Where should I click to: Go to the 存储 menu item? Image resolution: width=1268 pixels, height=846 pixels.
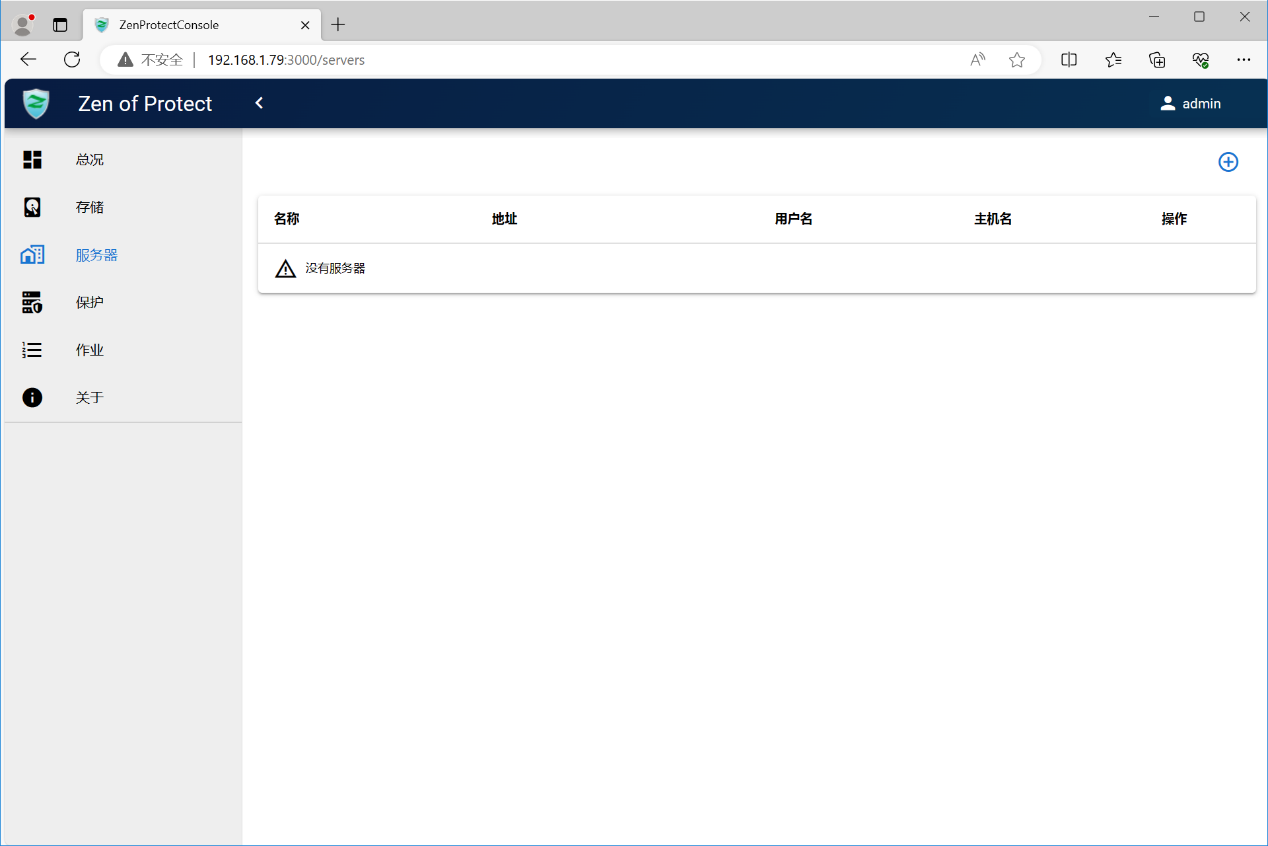pos(90,207)
